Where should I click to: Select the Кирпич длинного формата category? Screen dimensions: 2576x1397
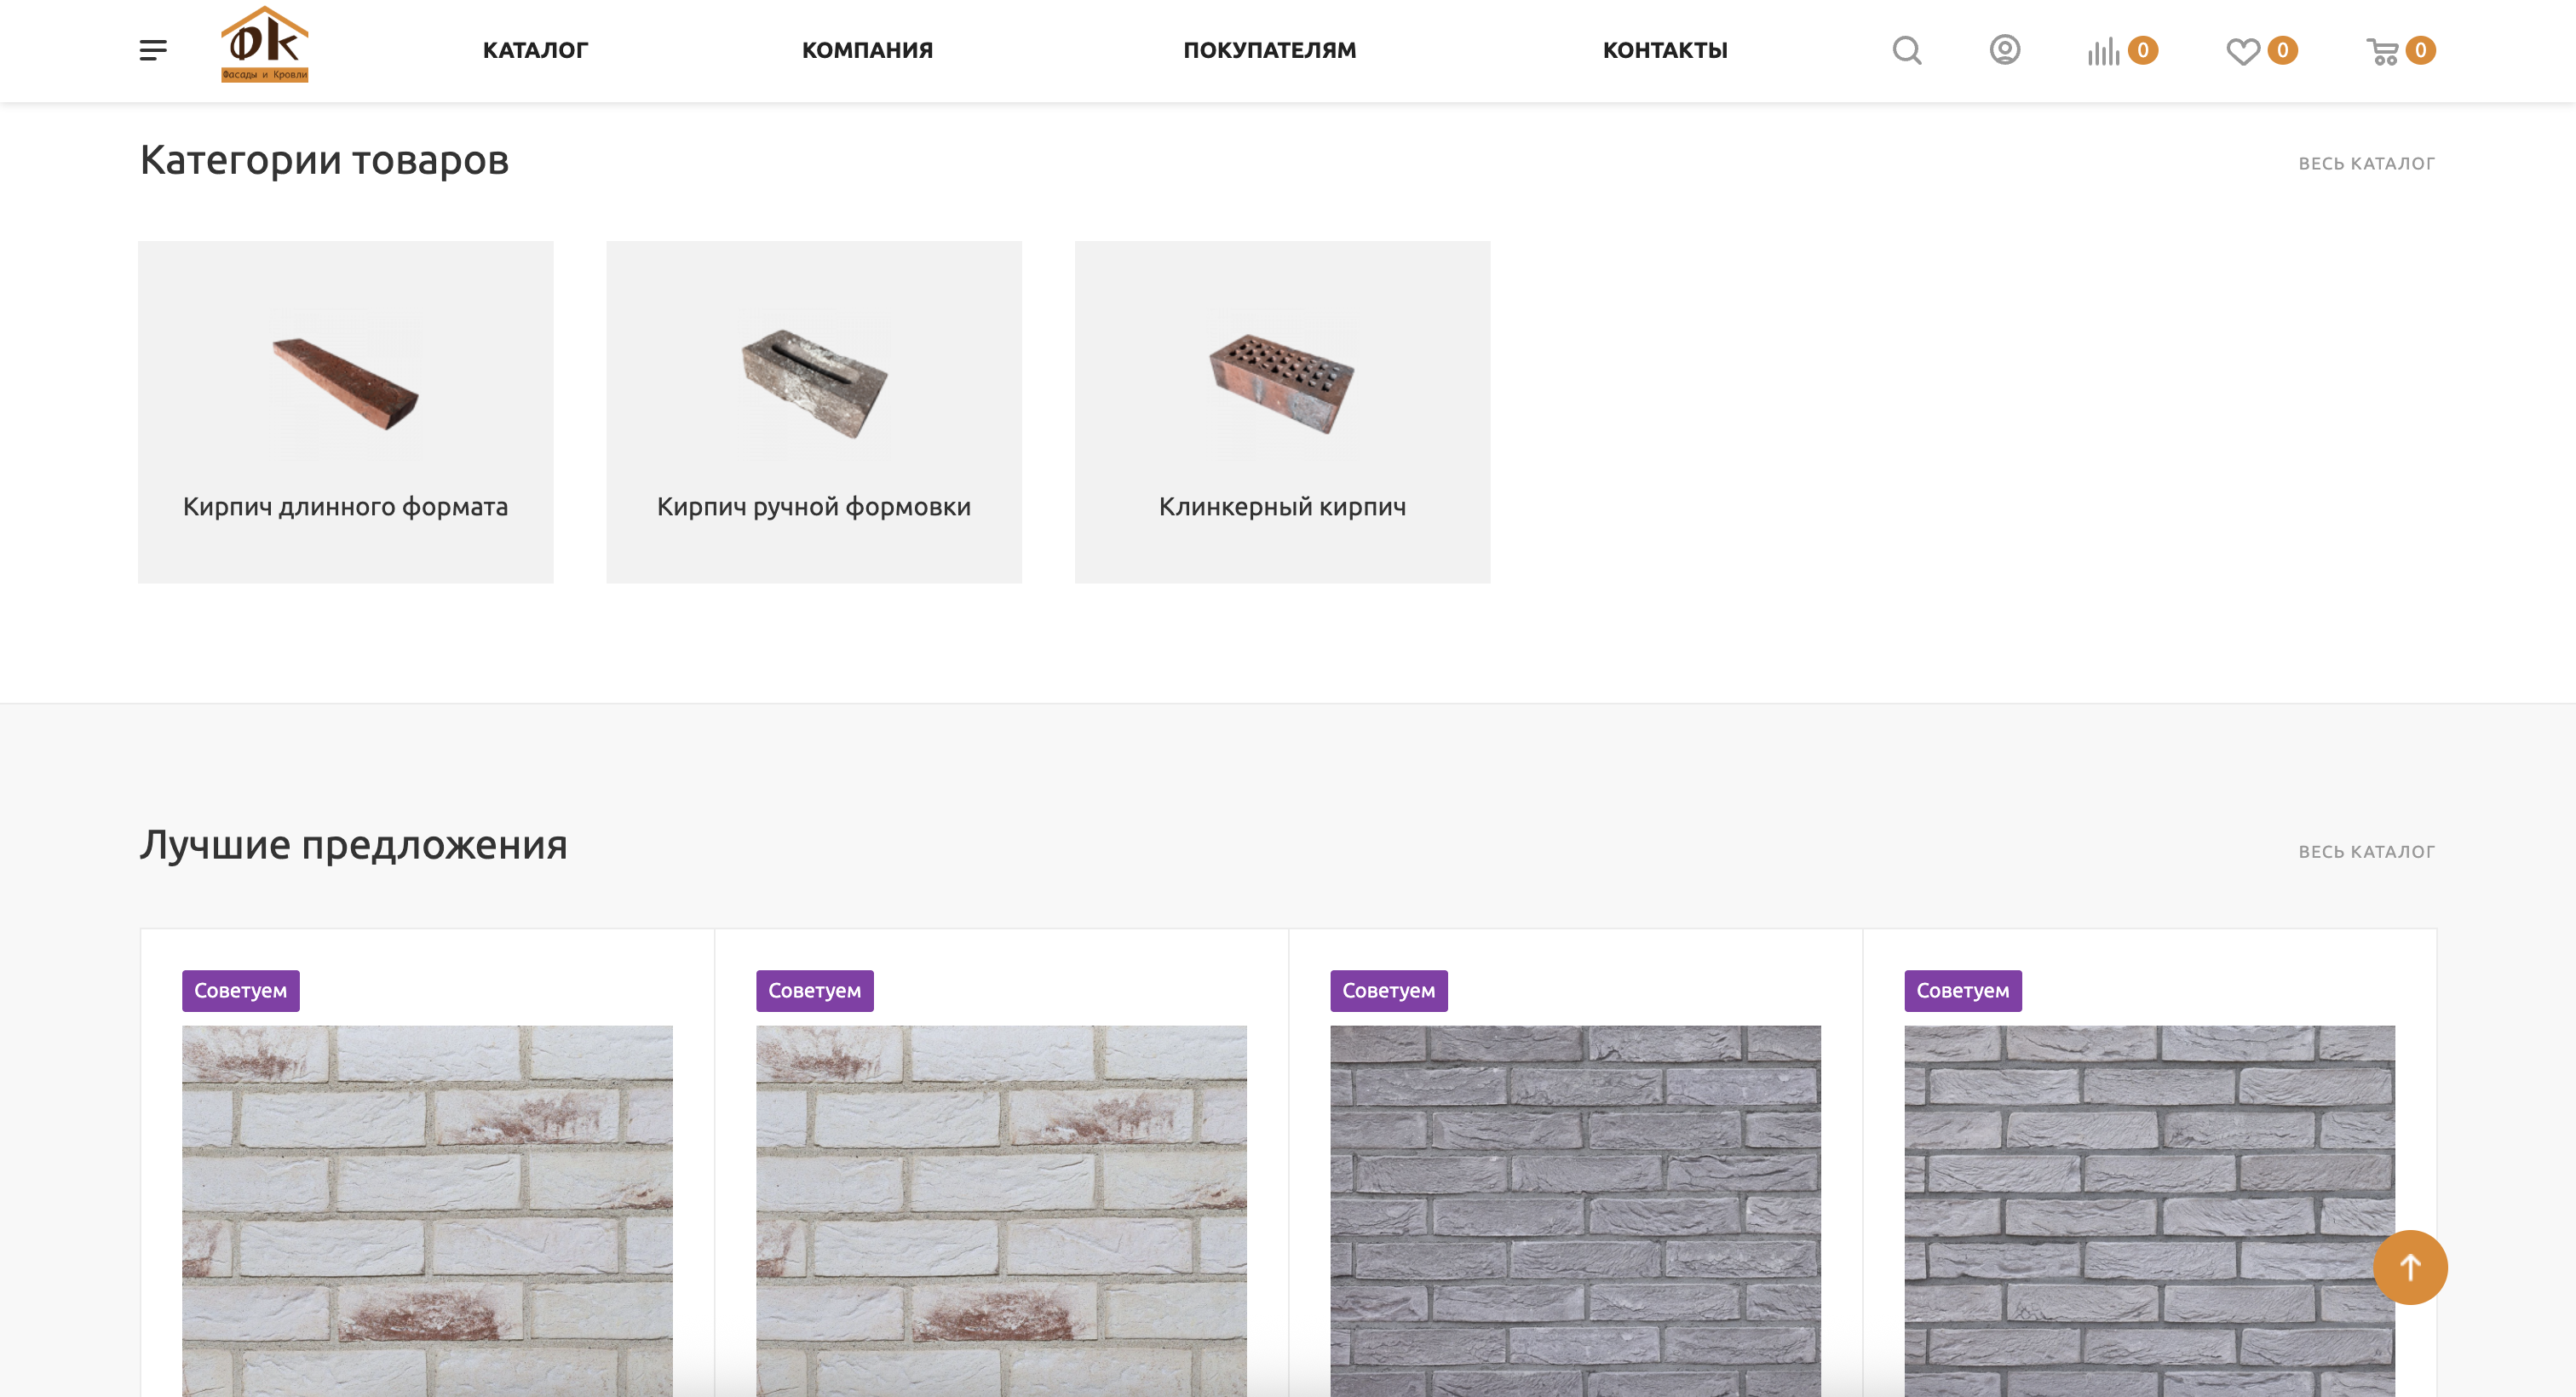(346, 412)
